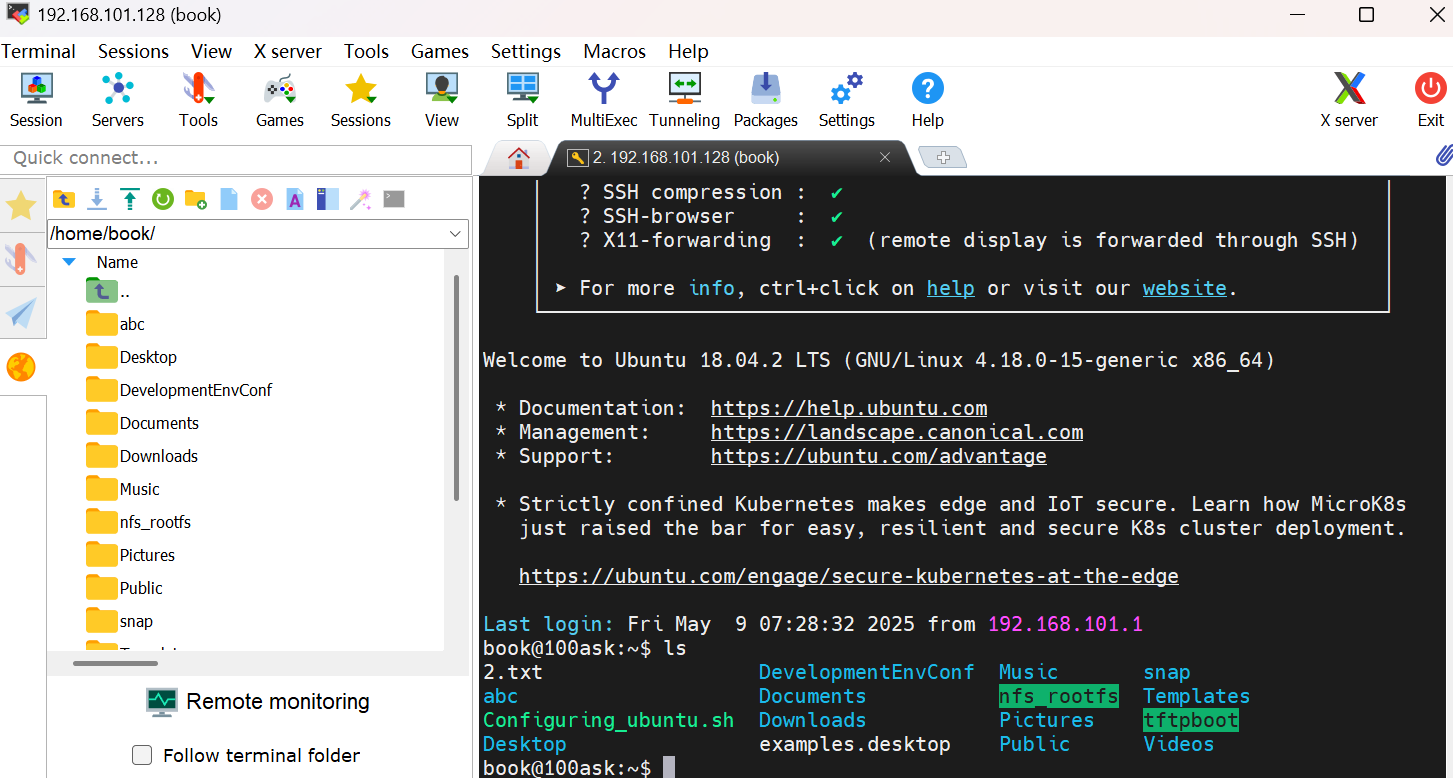
Task: Click the red delete selected files icon
Action: 262,199
